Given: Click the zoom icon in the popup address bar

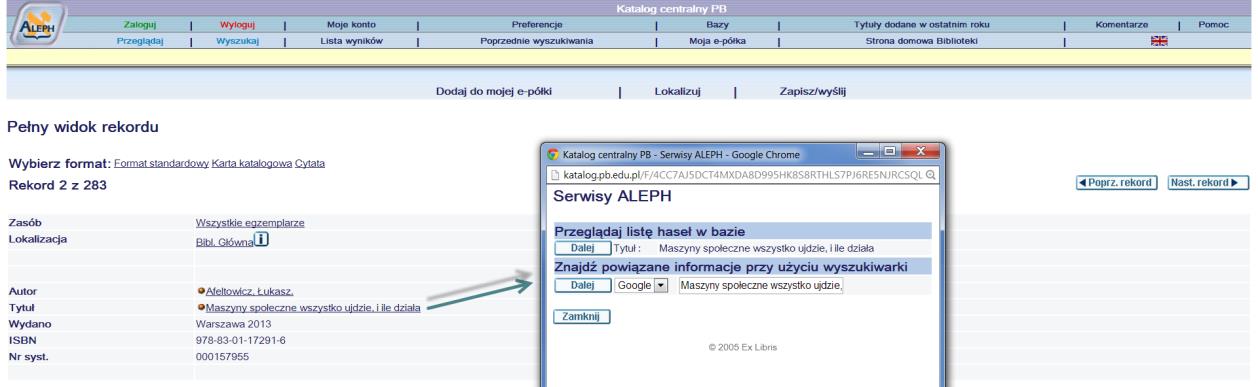Looking at the screenshot, I should click(x=931, y=174).
